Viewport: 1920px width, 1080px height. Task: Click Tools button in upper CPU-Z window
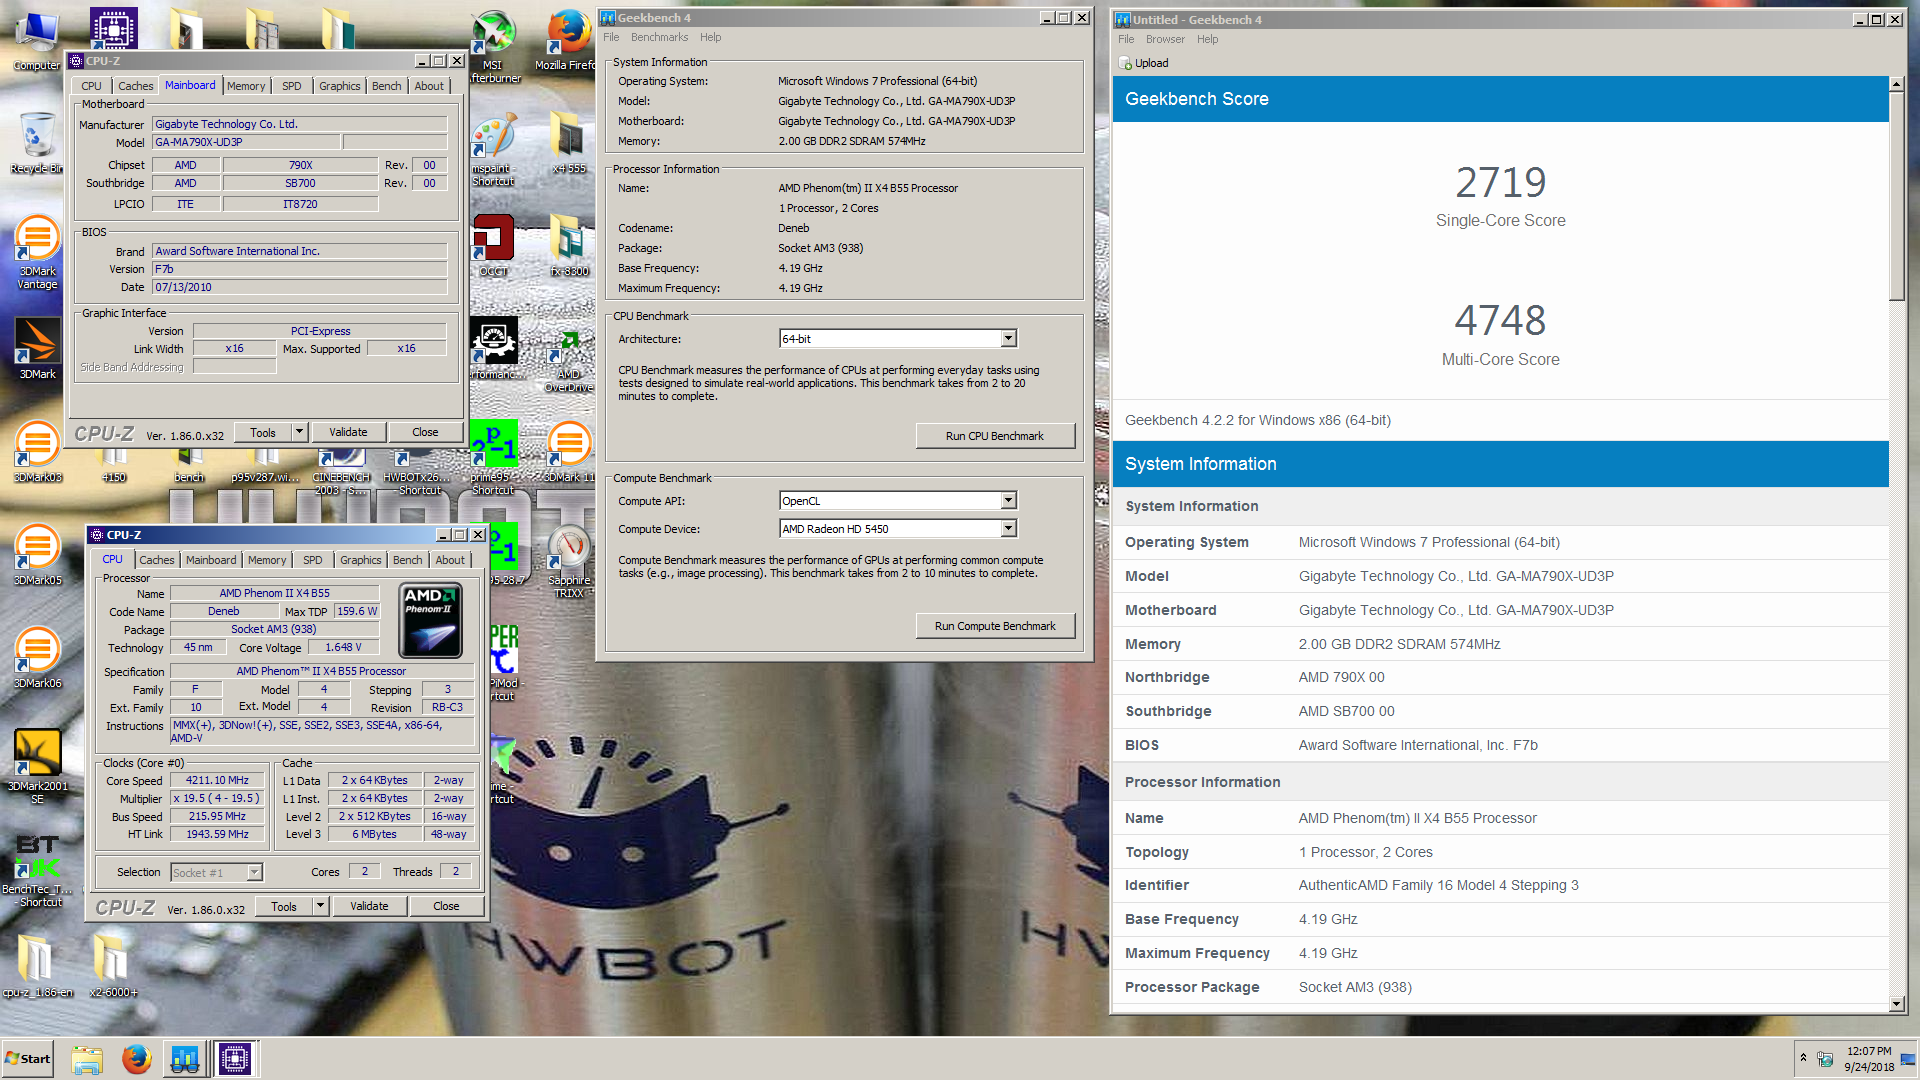coord(263,432)
